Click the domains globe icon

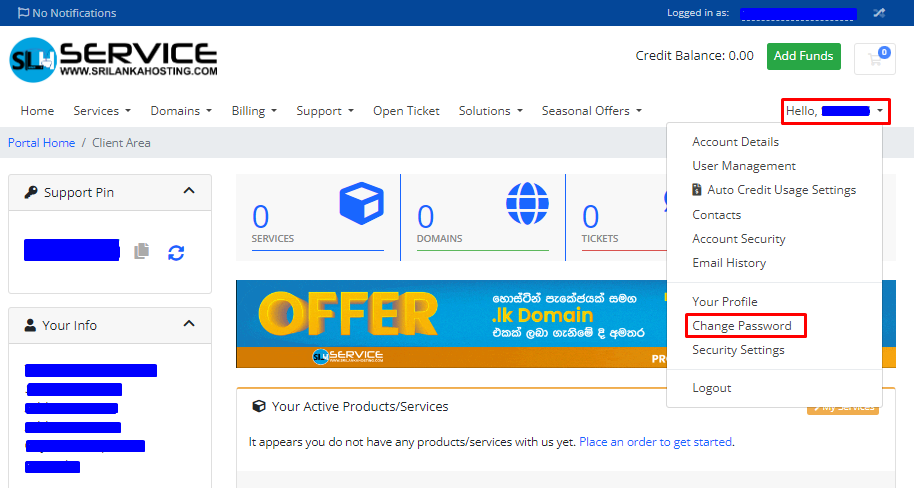(x=527, y=204)
